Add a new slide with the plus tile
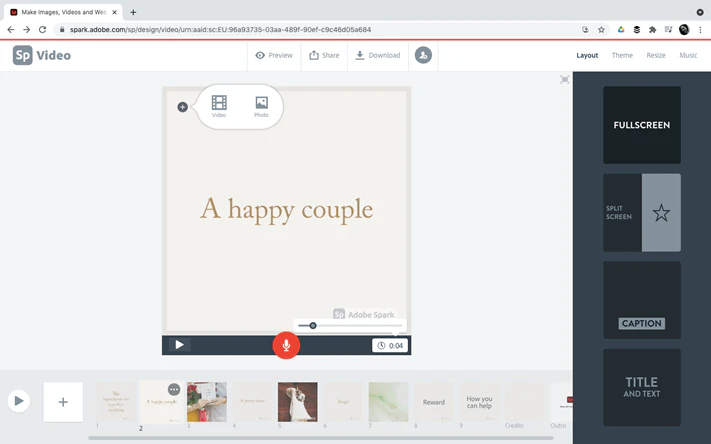This screenshot has width=711, height=444. (63, 402)
